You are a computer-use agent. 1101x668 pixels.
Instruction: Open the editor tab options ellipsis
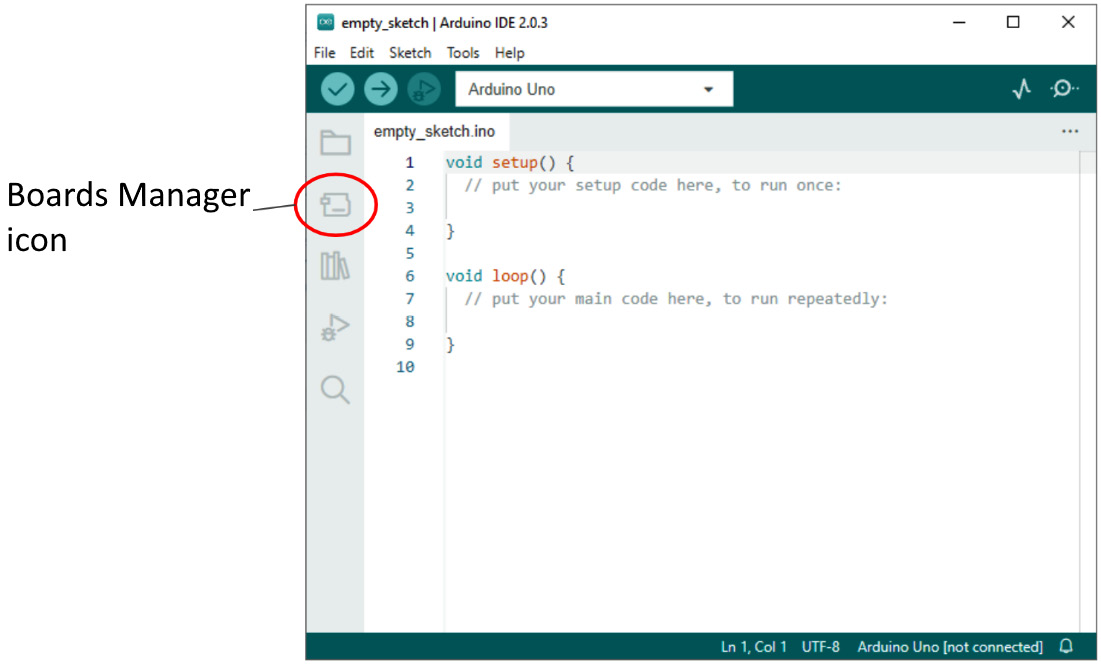pyautogui.click(x=1069, y=131)
